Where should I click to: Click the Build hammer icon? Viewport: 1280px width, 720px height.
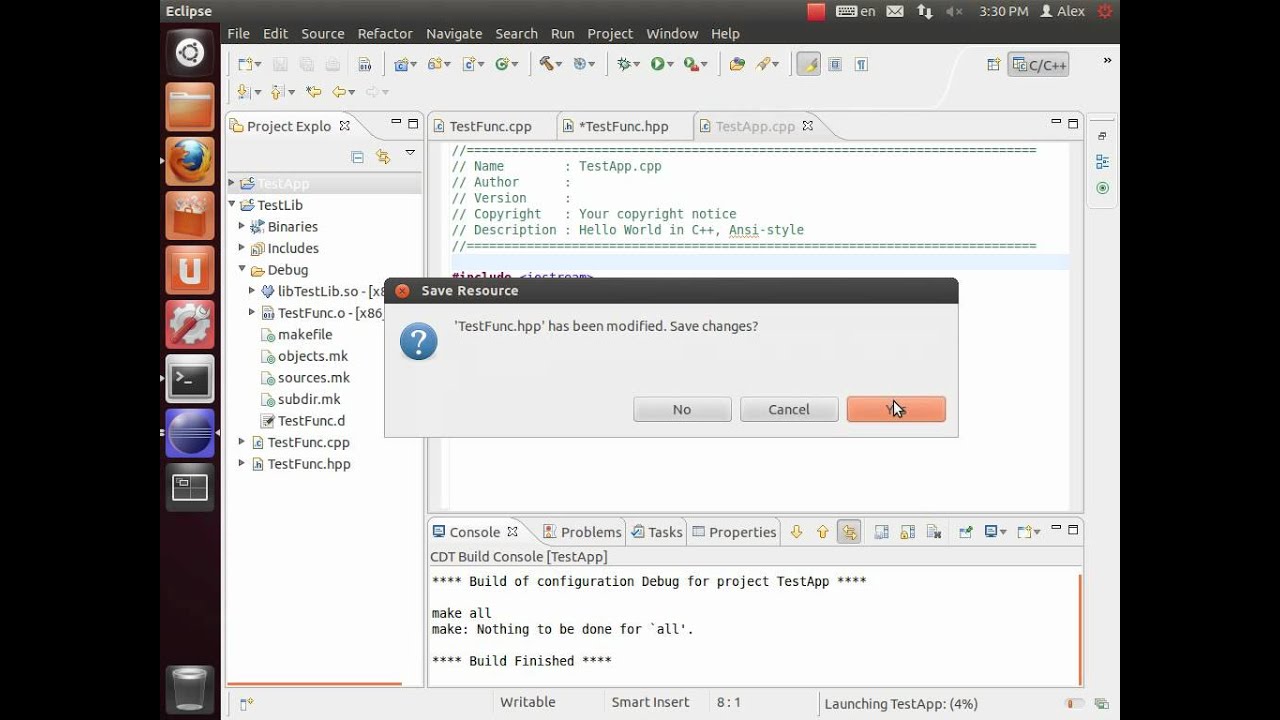click(x=546, y=64)
